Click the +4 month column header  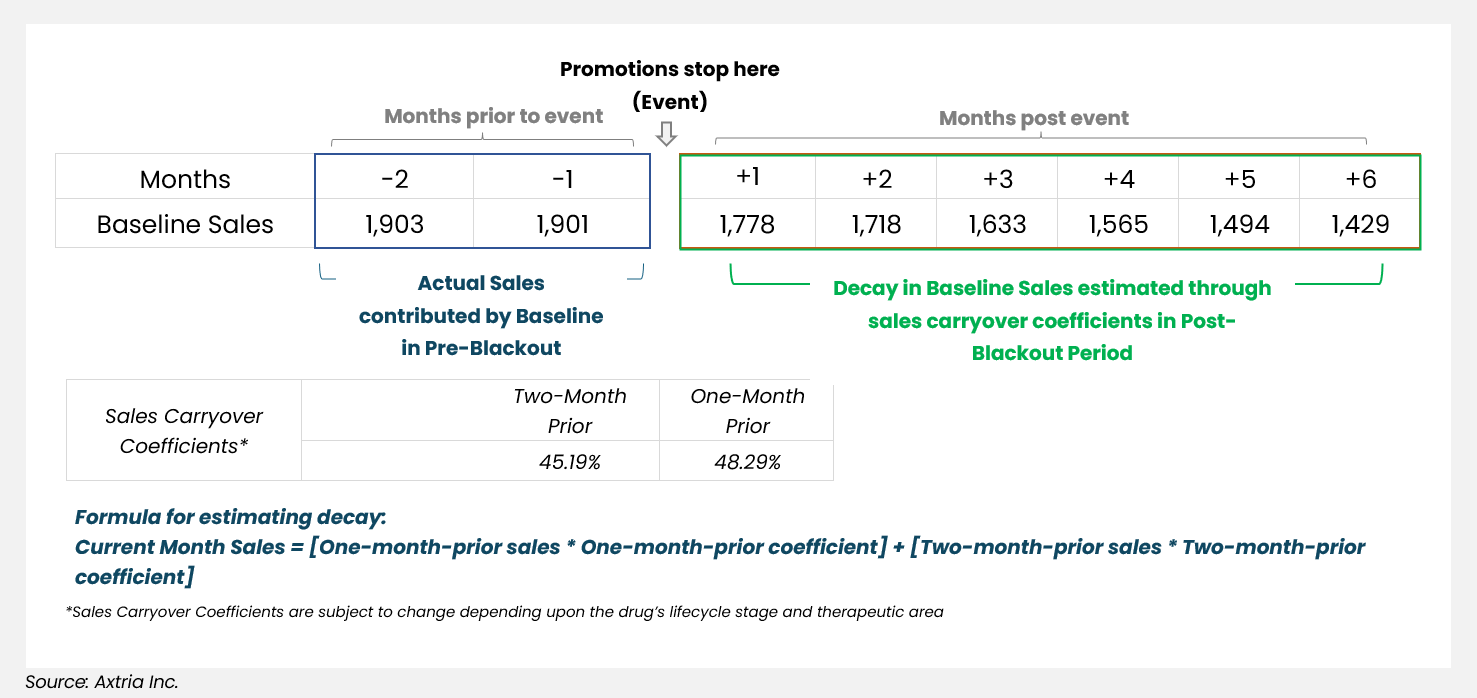coord(1118,179)
